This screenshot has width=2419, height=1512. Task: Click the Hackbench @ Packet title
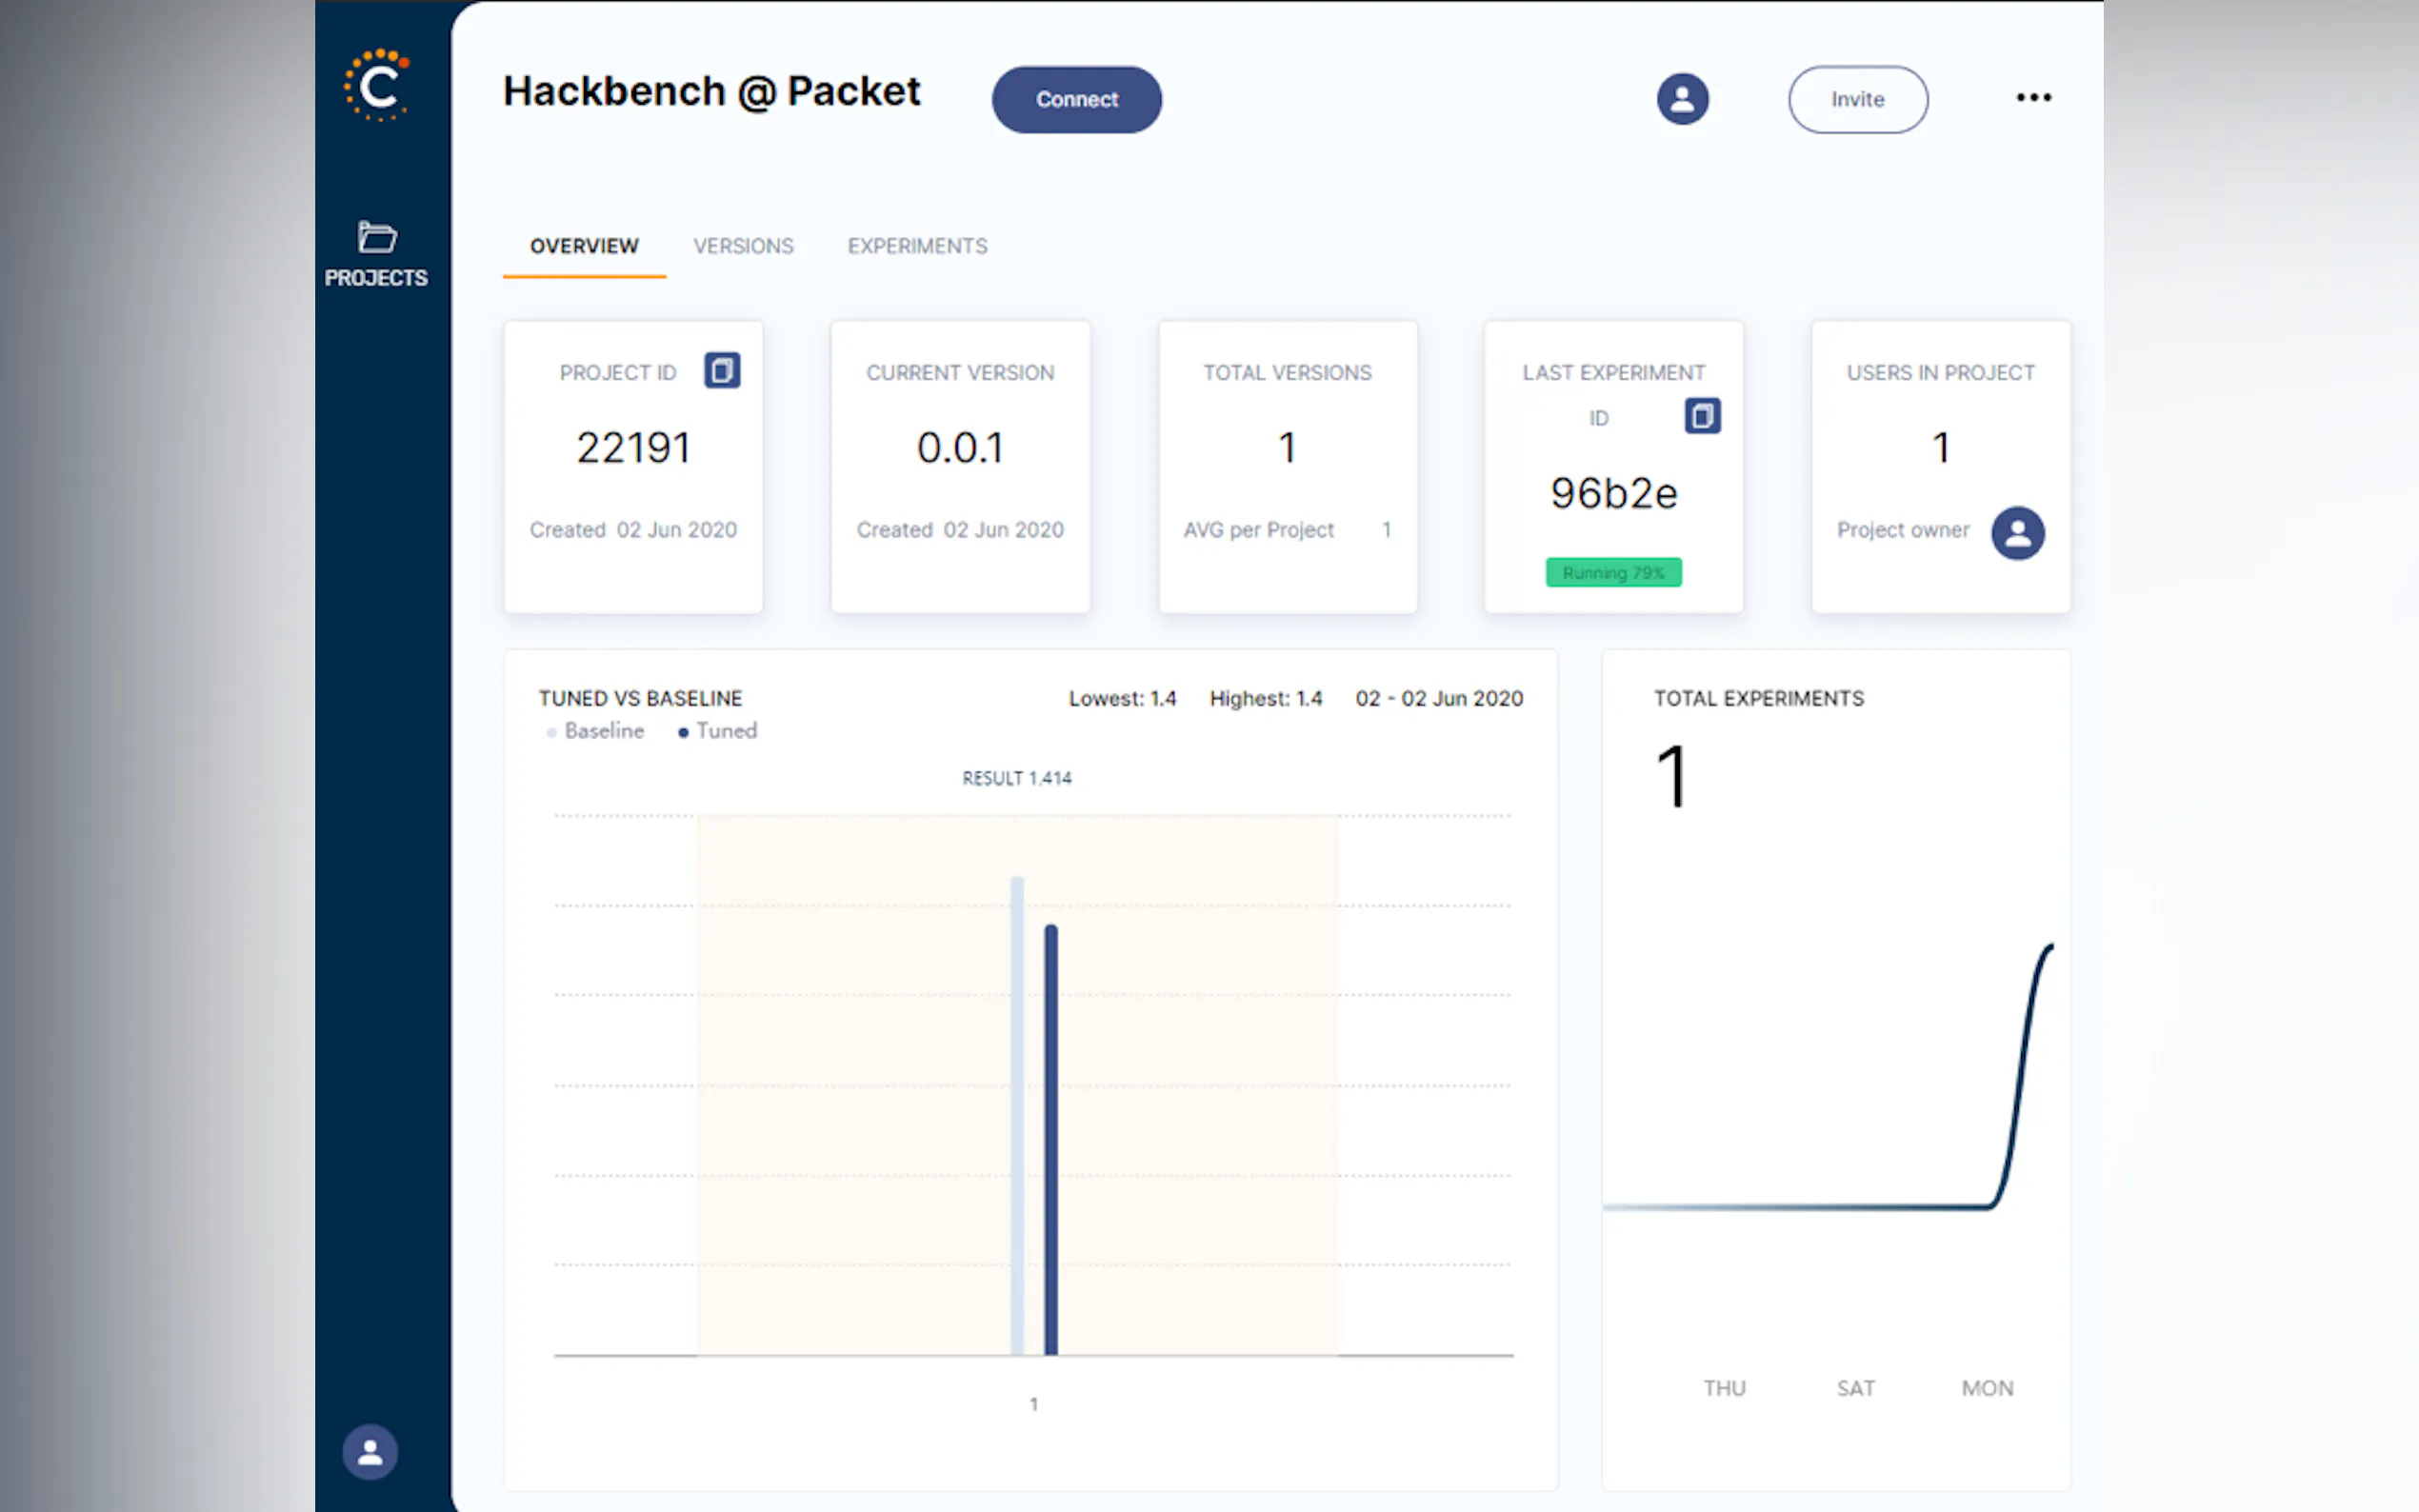pos(711,91)
